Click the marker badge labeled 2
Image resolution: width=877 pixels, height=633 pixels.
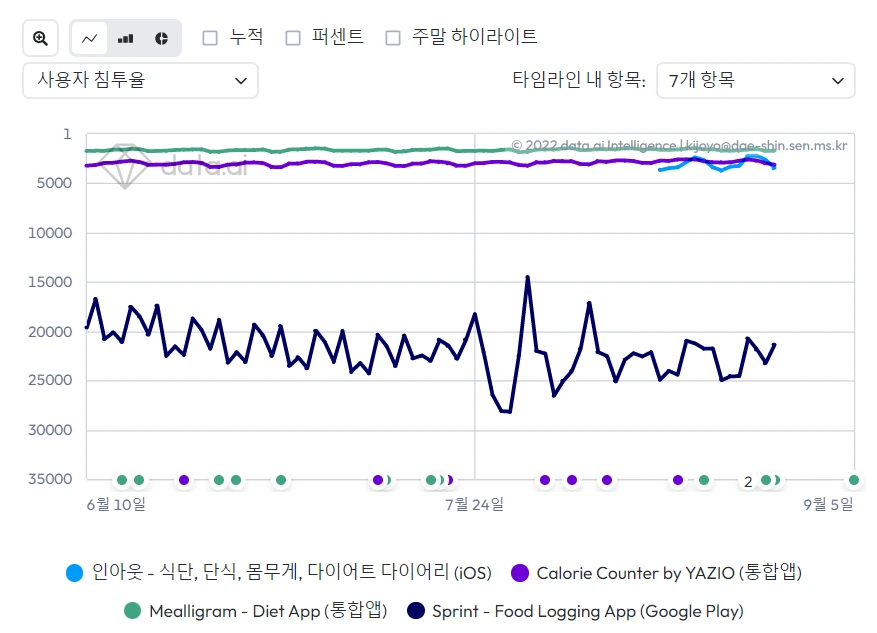coord(748,481)
